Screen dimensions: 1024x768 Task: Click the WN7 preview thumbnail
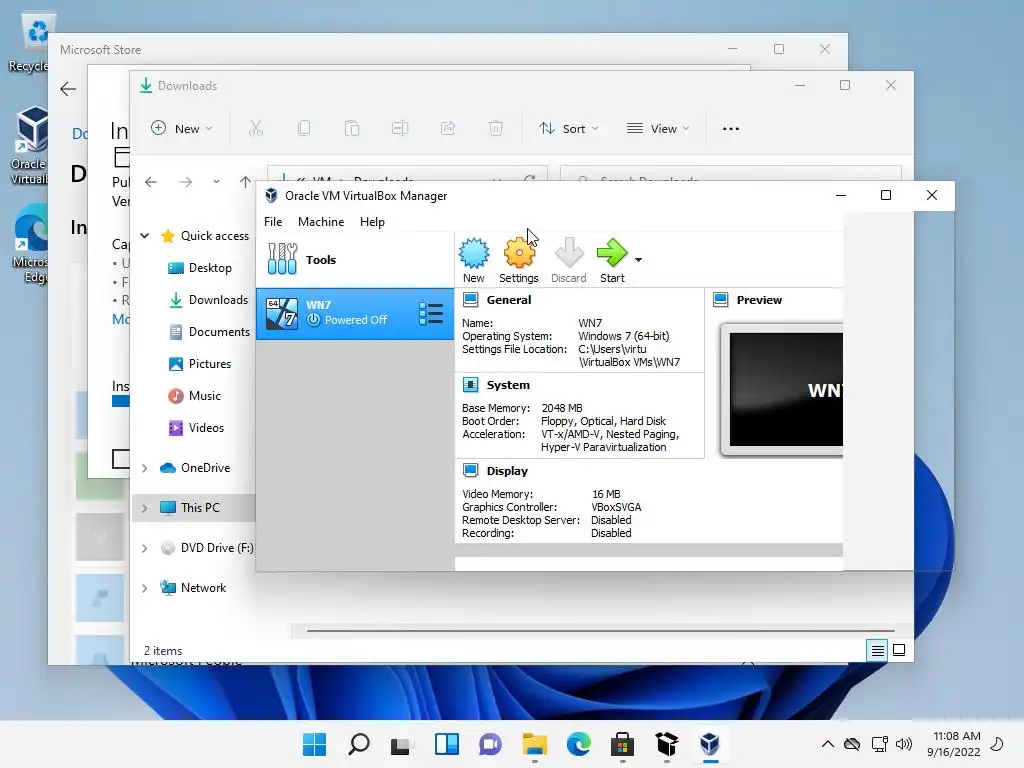tap(781, 389)
